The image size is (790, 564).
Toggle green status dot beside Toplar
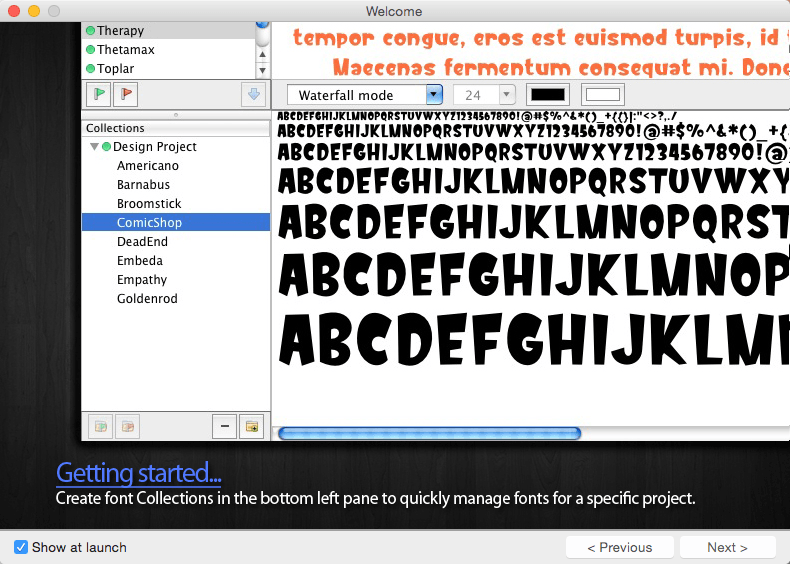(x=91, y=69)
